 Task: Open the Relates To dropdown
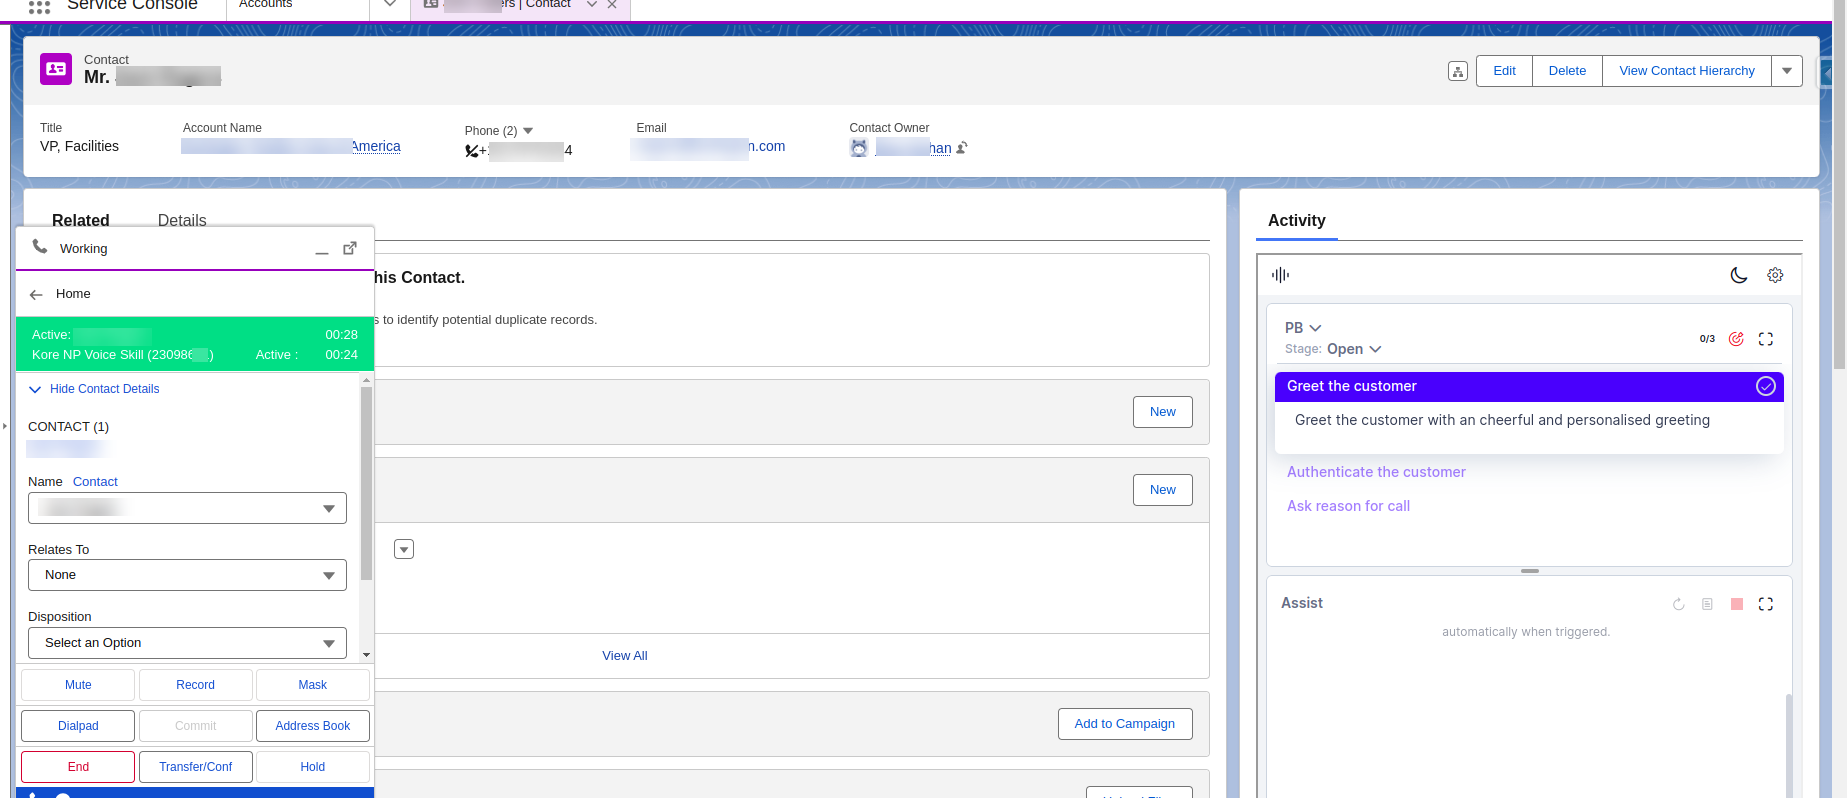[187, 575]
